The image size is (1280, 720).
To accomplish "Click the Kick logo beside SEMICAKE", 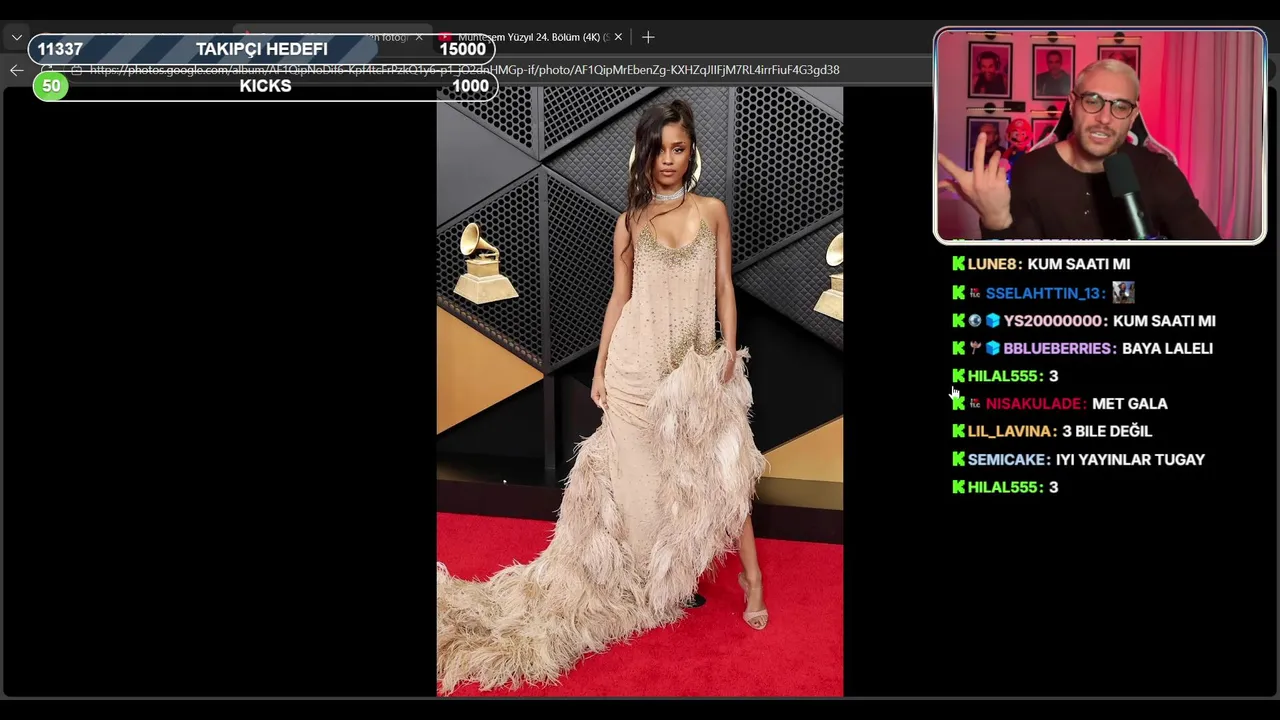I will coord(959,459).
